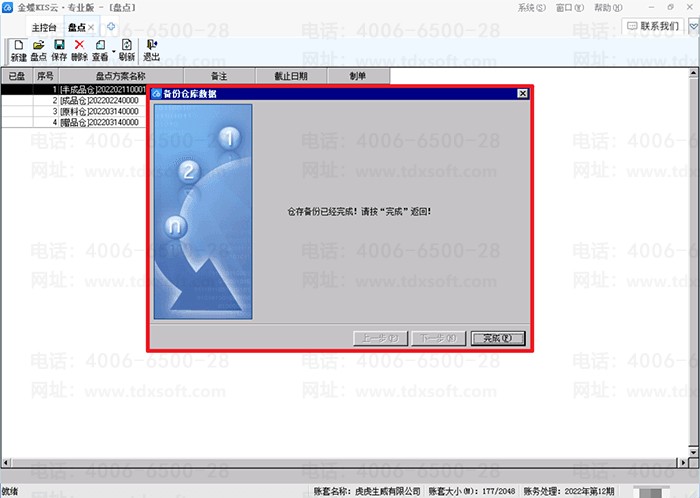
Task: Switch to the 主控台 tab
Action: coord(44,27)
